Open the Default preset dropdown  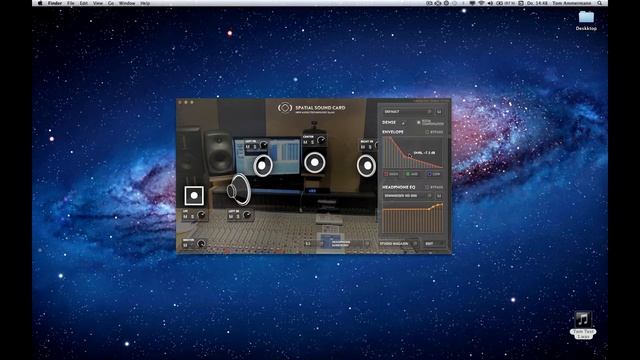407,111
